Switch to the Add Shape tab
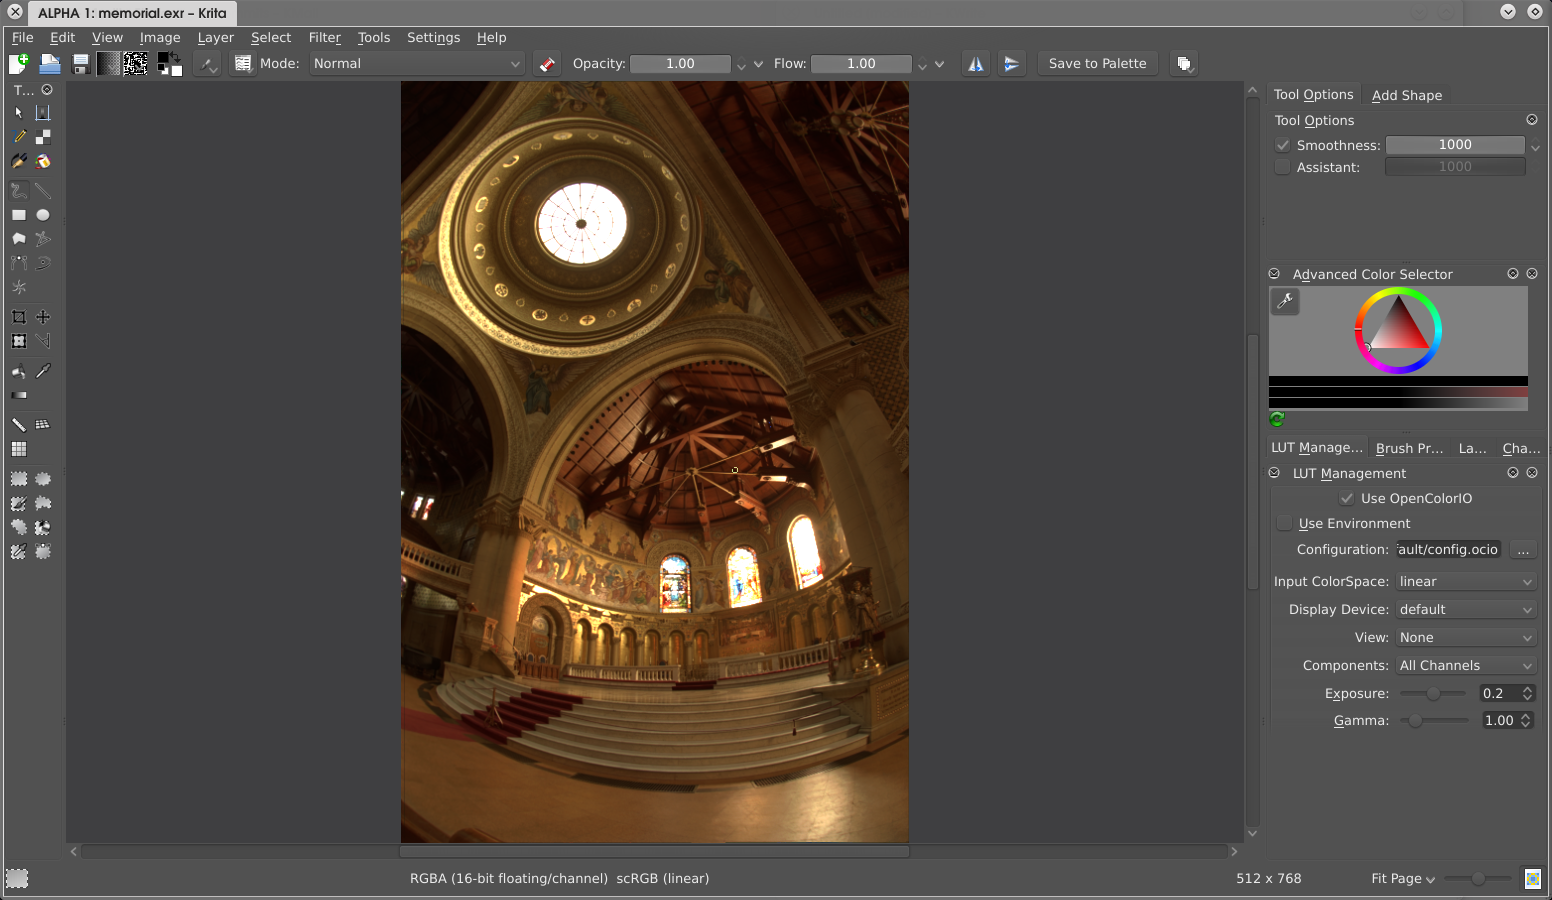Image resolution: width=1552 pixels, height=900 pixels. [x=1406, y=95]
